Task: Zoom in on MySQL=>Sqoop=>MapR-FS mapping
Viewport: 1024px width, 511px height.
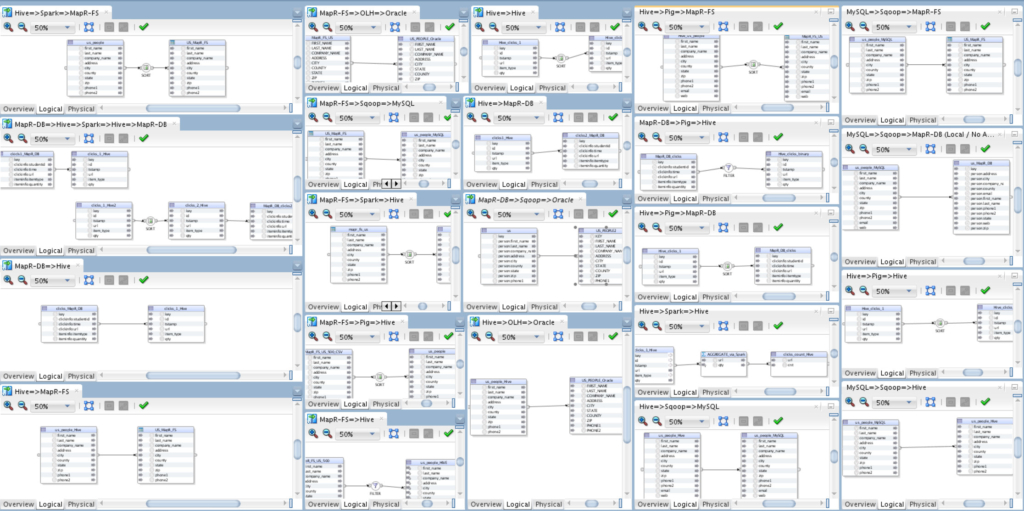Action: (x=850, y=26)
